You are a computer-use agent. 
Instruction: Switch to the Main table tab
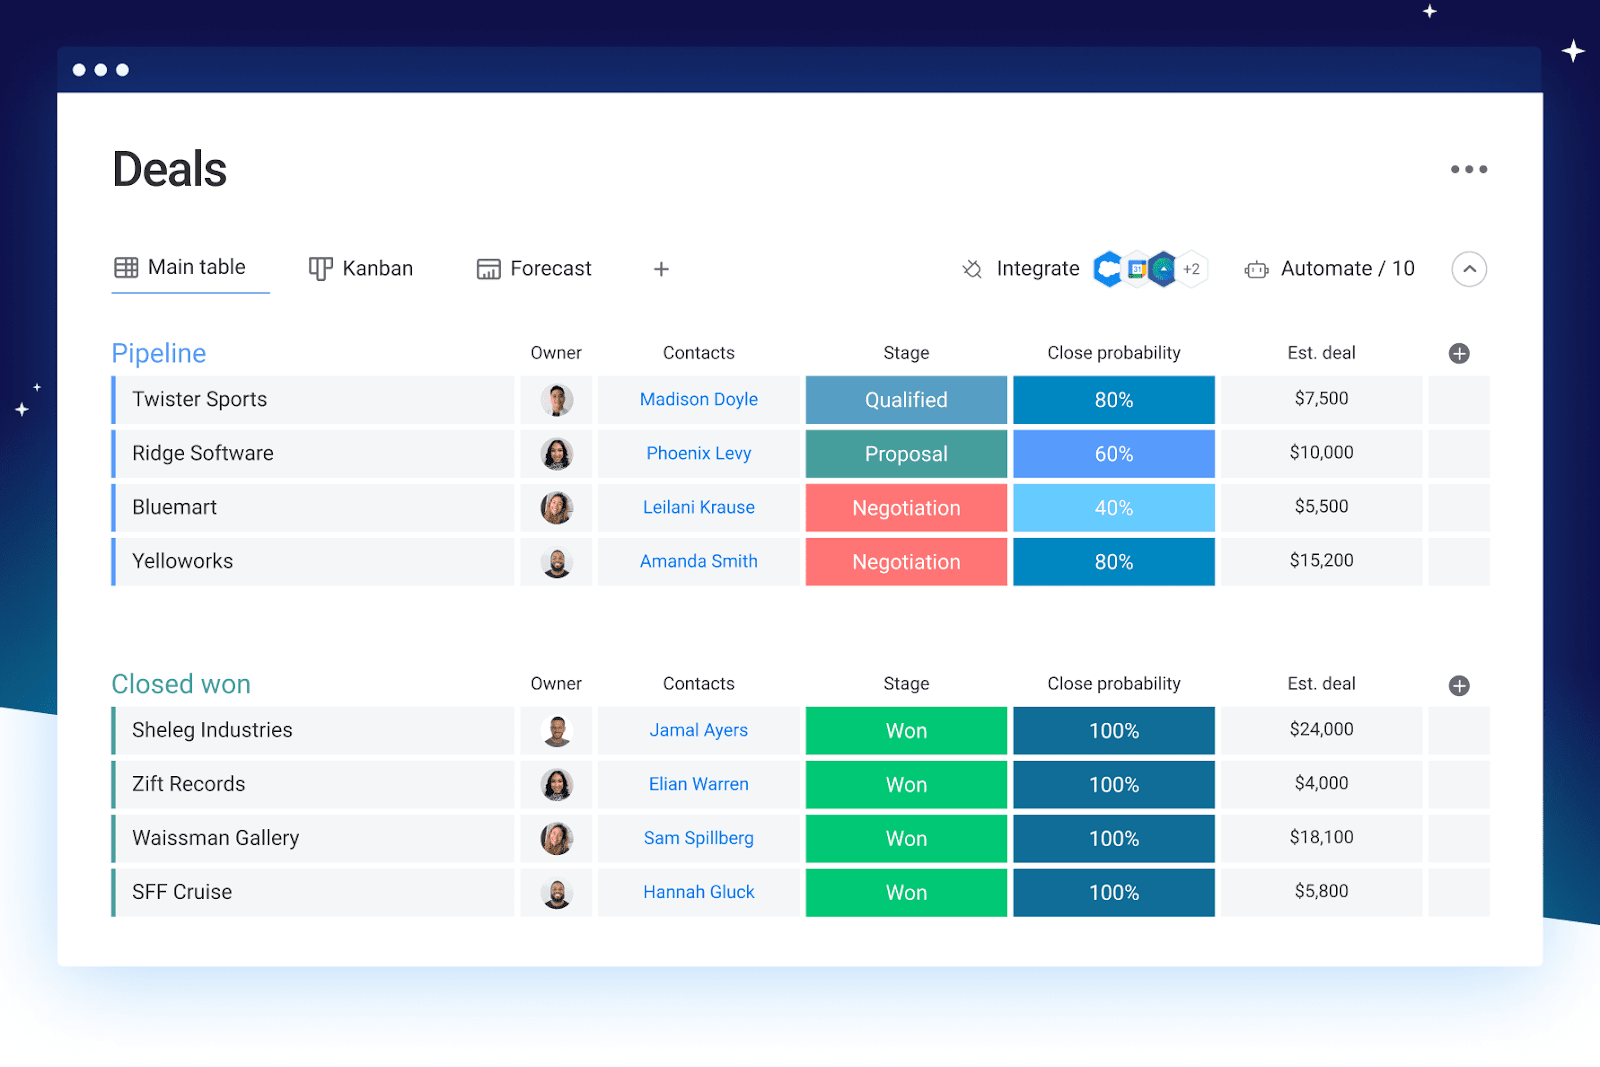(x=190, y=267)
